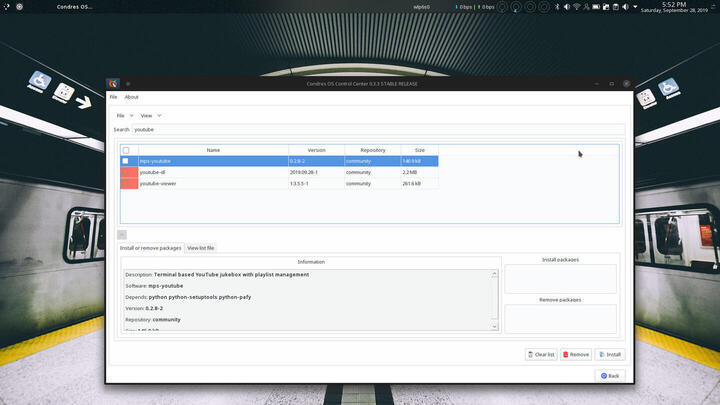720x405 pixels.
Task: Open the File menu in the menu bar
Action: pos(113,97)
